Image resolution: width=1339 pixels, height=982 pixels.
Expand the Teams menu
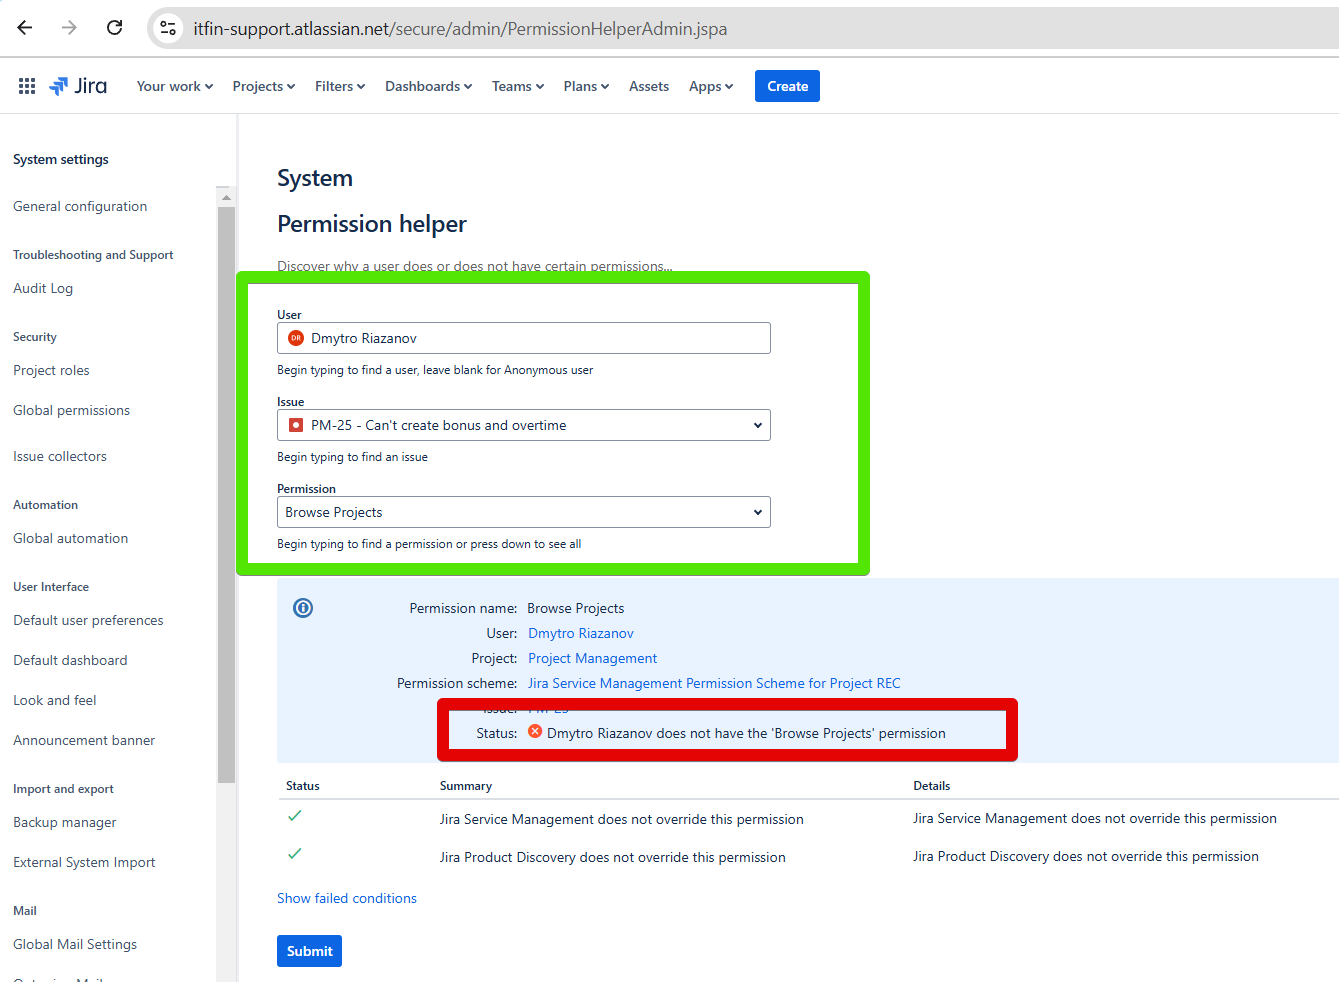click(518, 86)
